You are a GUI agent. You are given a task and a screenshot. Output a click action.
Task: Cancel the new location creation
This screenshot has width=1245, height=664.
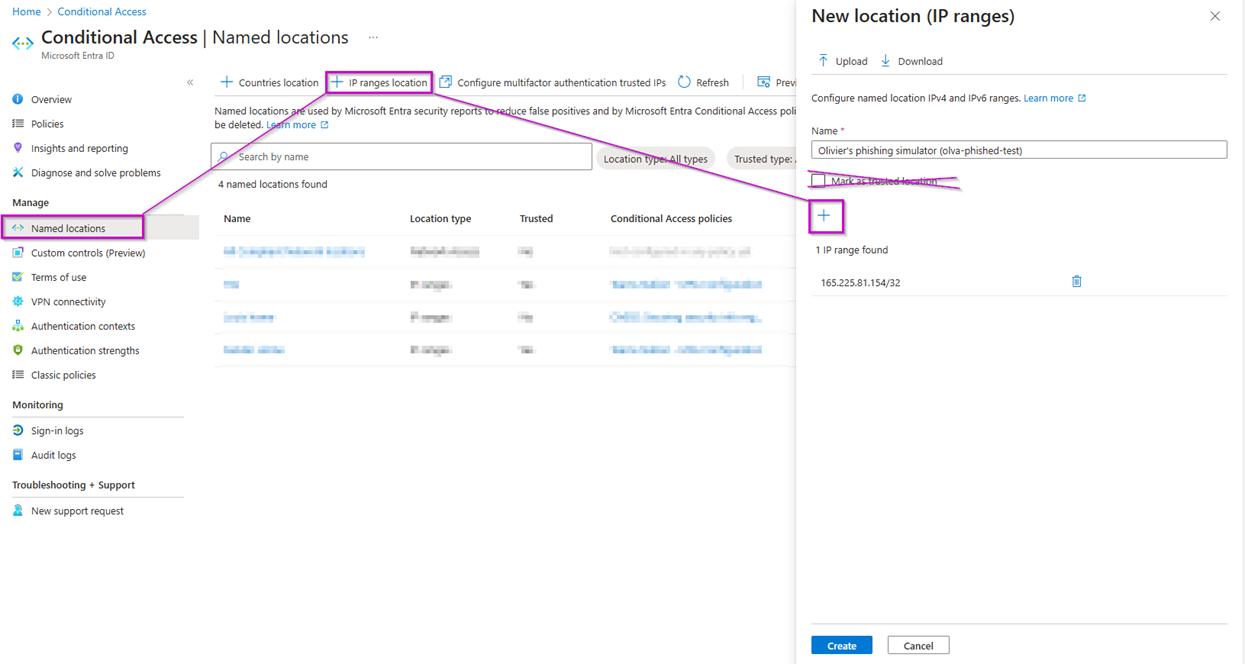point(918,645)
